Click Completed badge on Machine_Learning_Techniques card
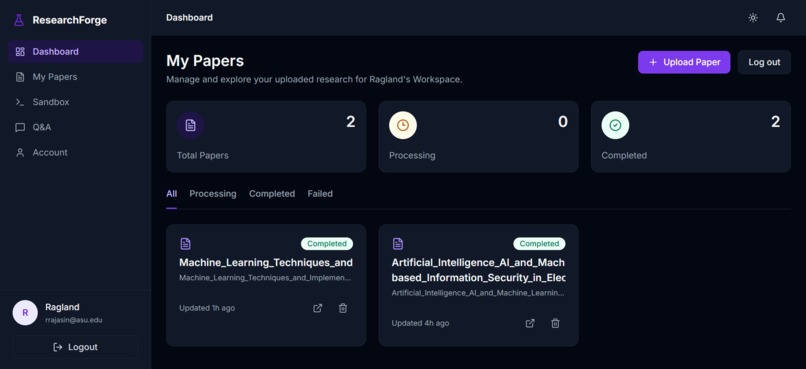 pyautogui.click(x=327, y=244)
